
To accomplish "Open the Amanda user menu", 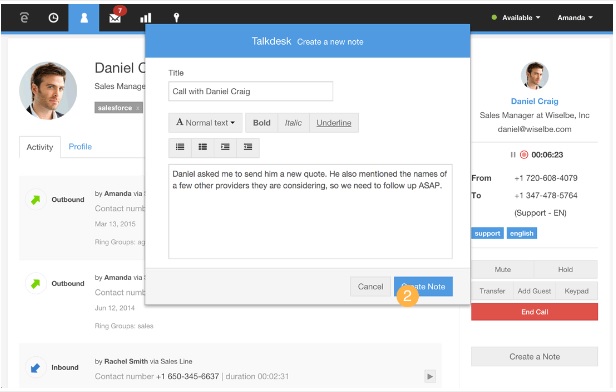I will pos(575,18).
